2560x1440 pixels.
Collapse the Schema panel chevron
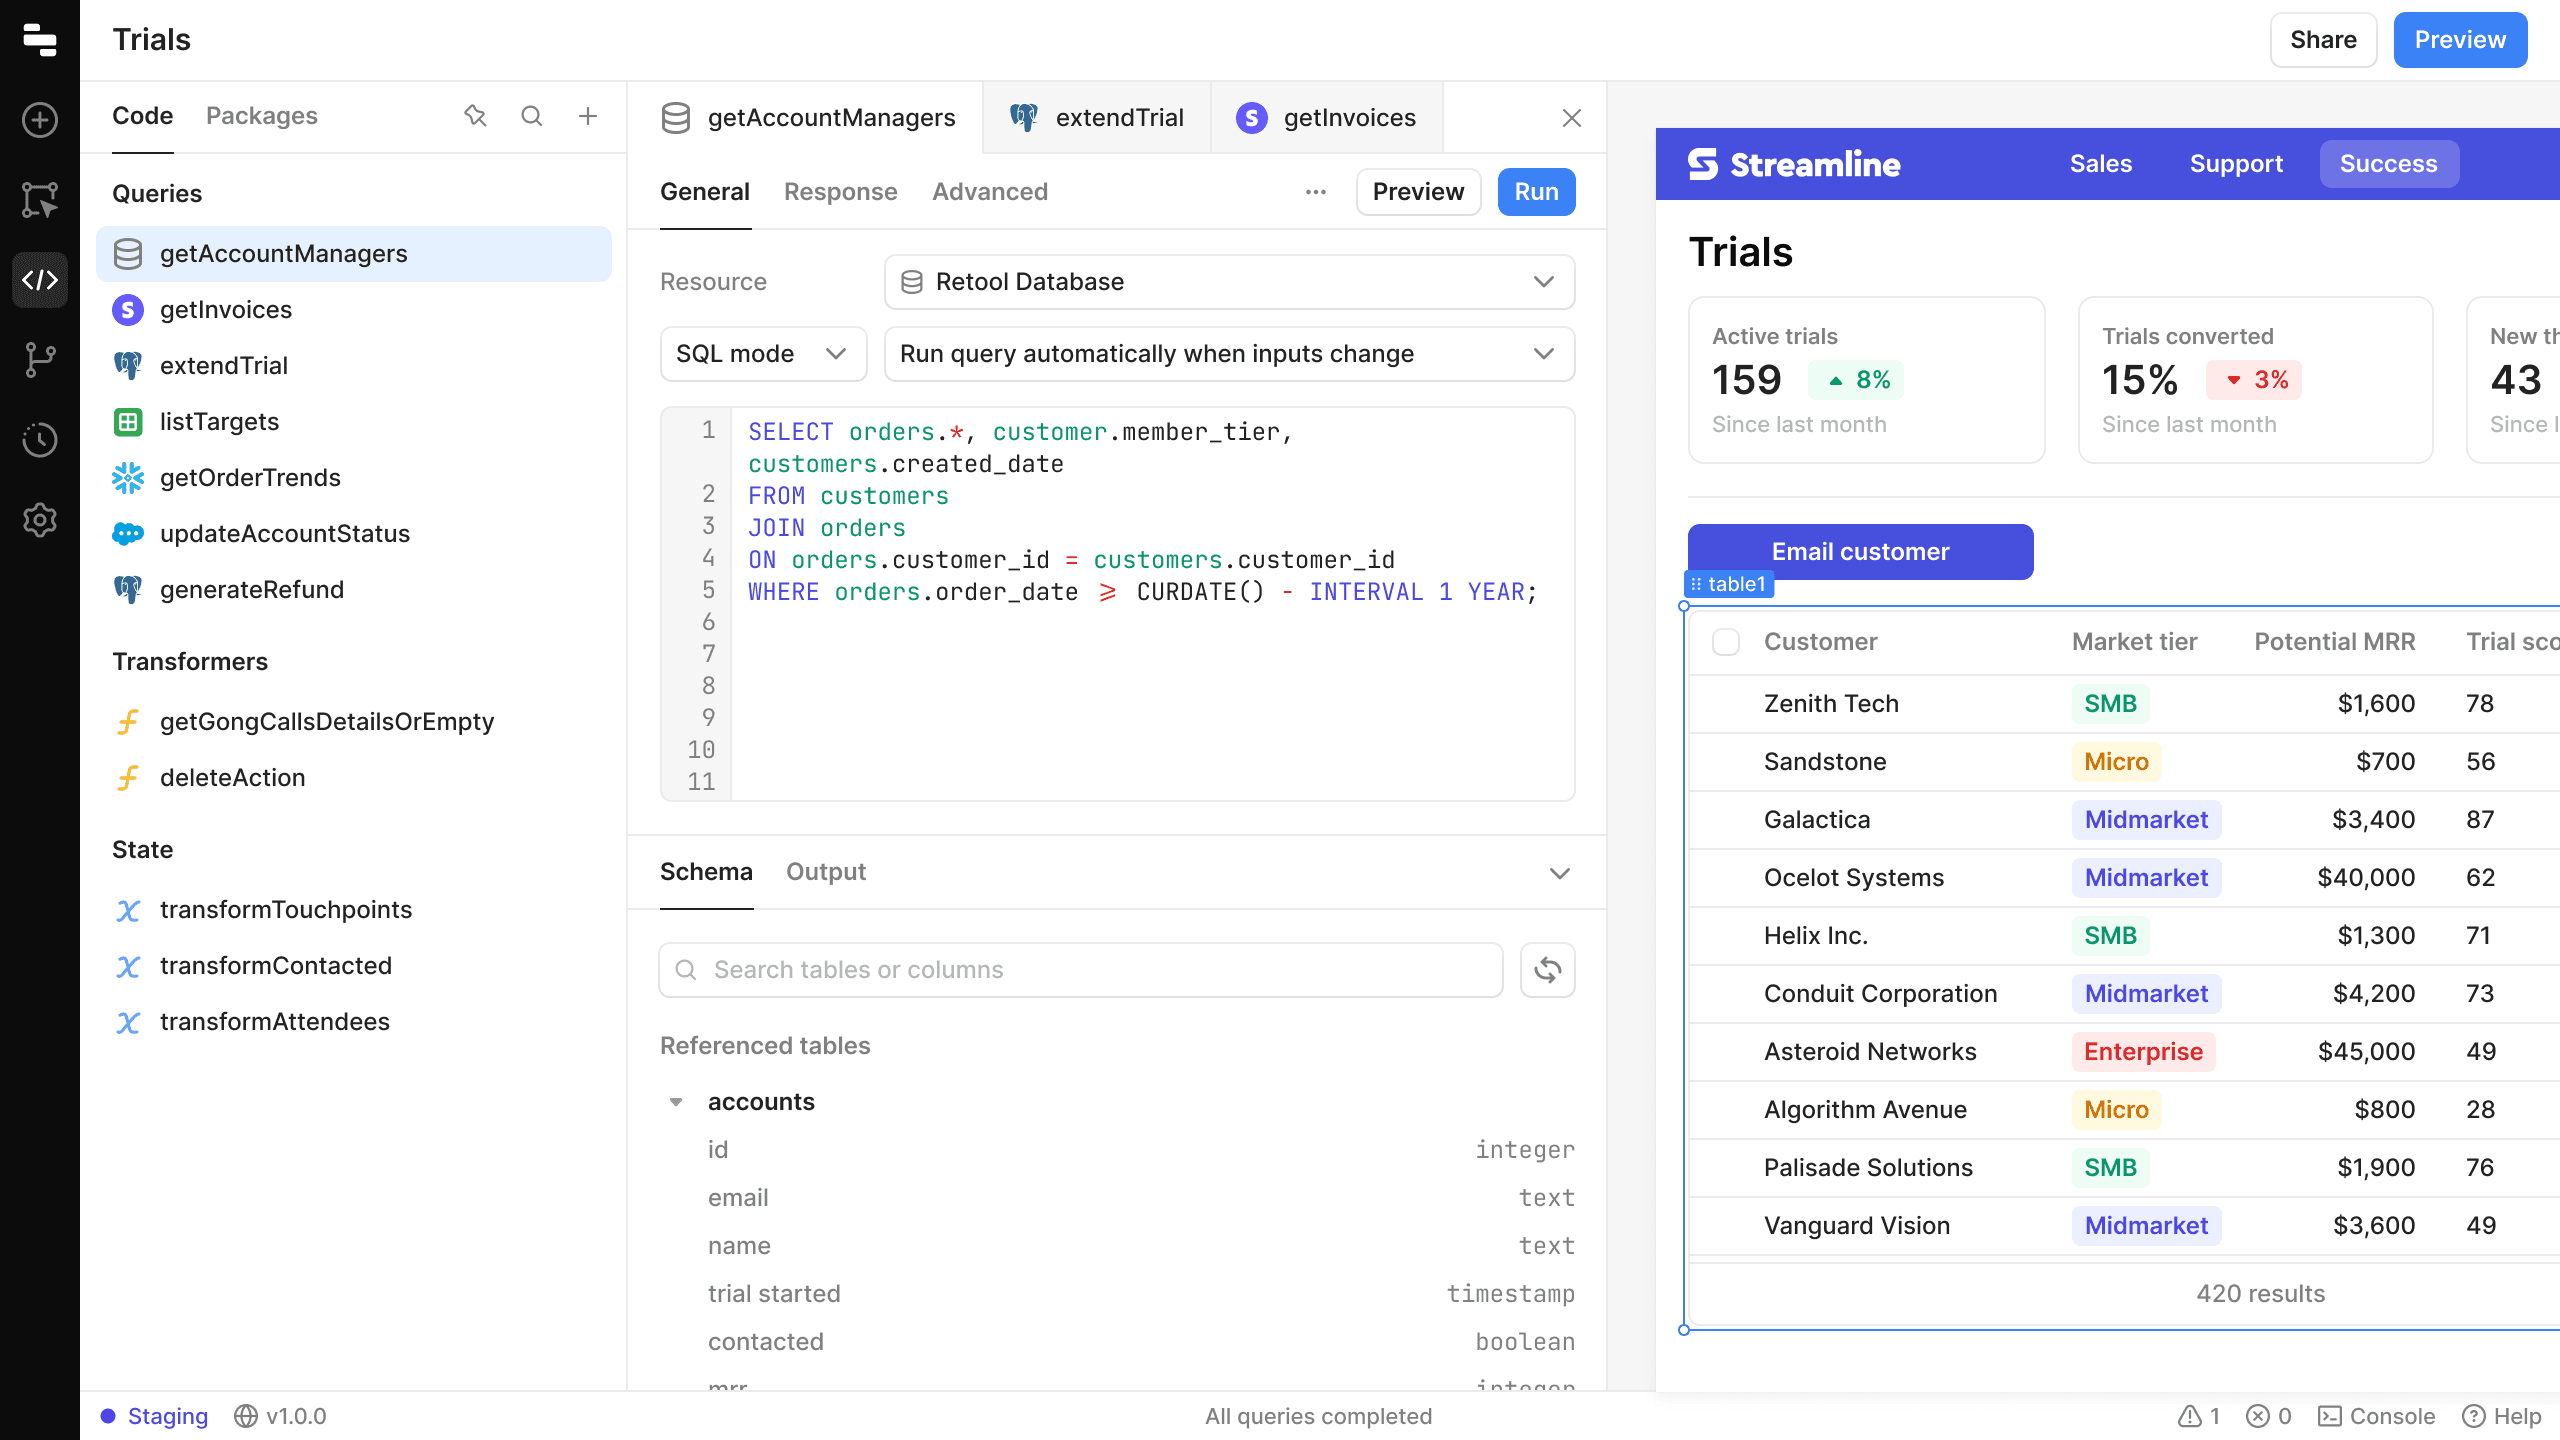pyautogui.click(x=1560, y=873)
